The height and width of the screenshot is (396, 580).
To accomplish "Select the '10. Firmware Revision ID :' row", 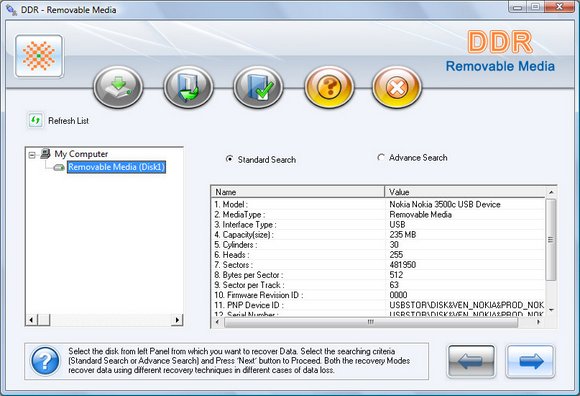I will coord(378,295).
